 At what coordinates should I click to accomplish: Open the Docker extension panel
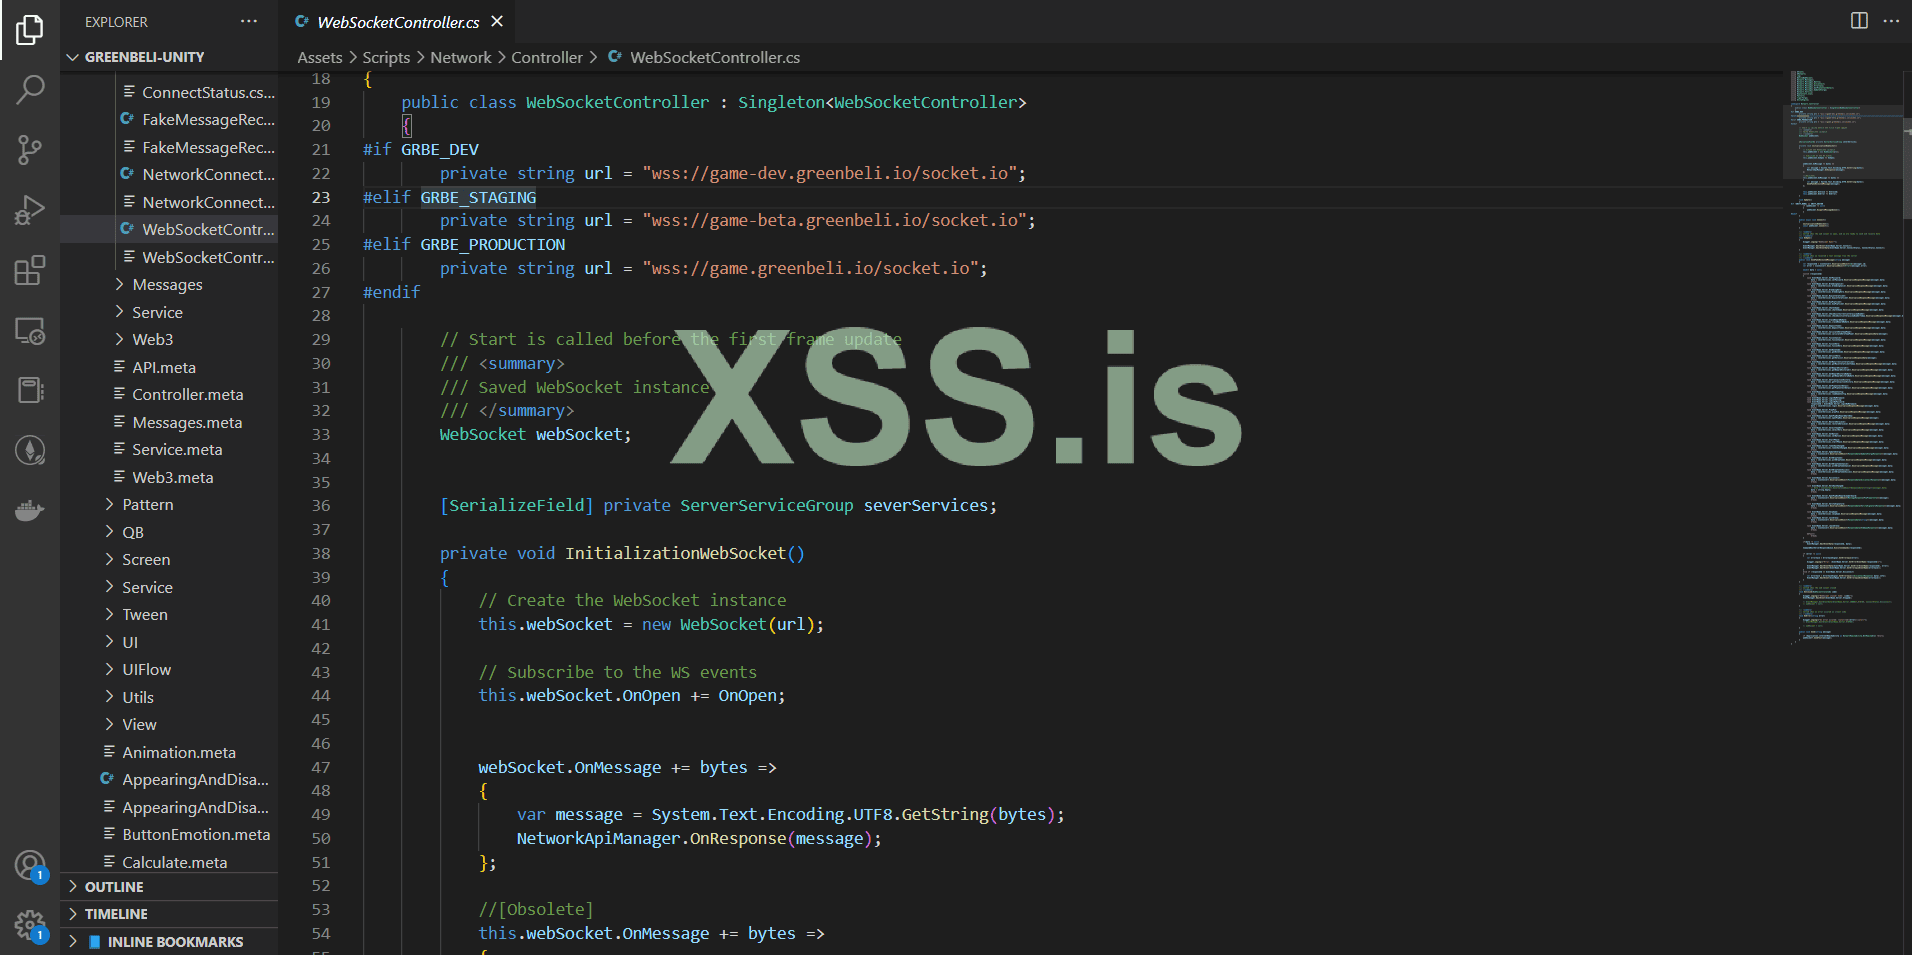coord(30,510)
